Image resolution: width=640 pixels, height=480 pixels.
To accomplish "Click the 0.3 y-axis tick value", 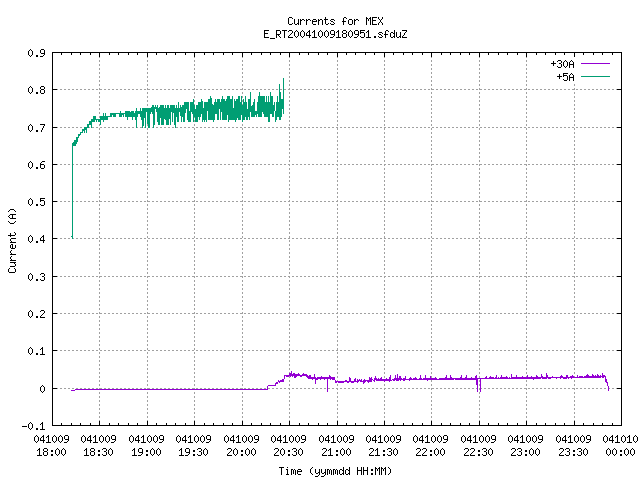I will pos(36,277).
